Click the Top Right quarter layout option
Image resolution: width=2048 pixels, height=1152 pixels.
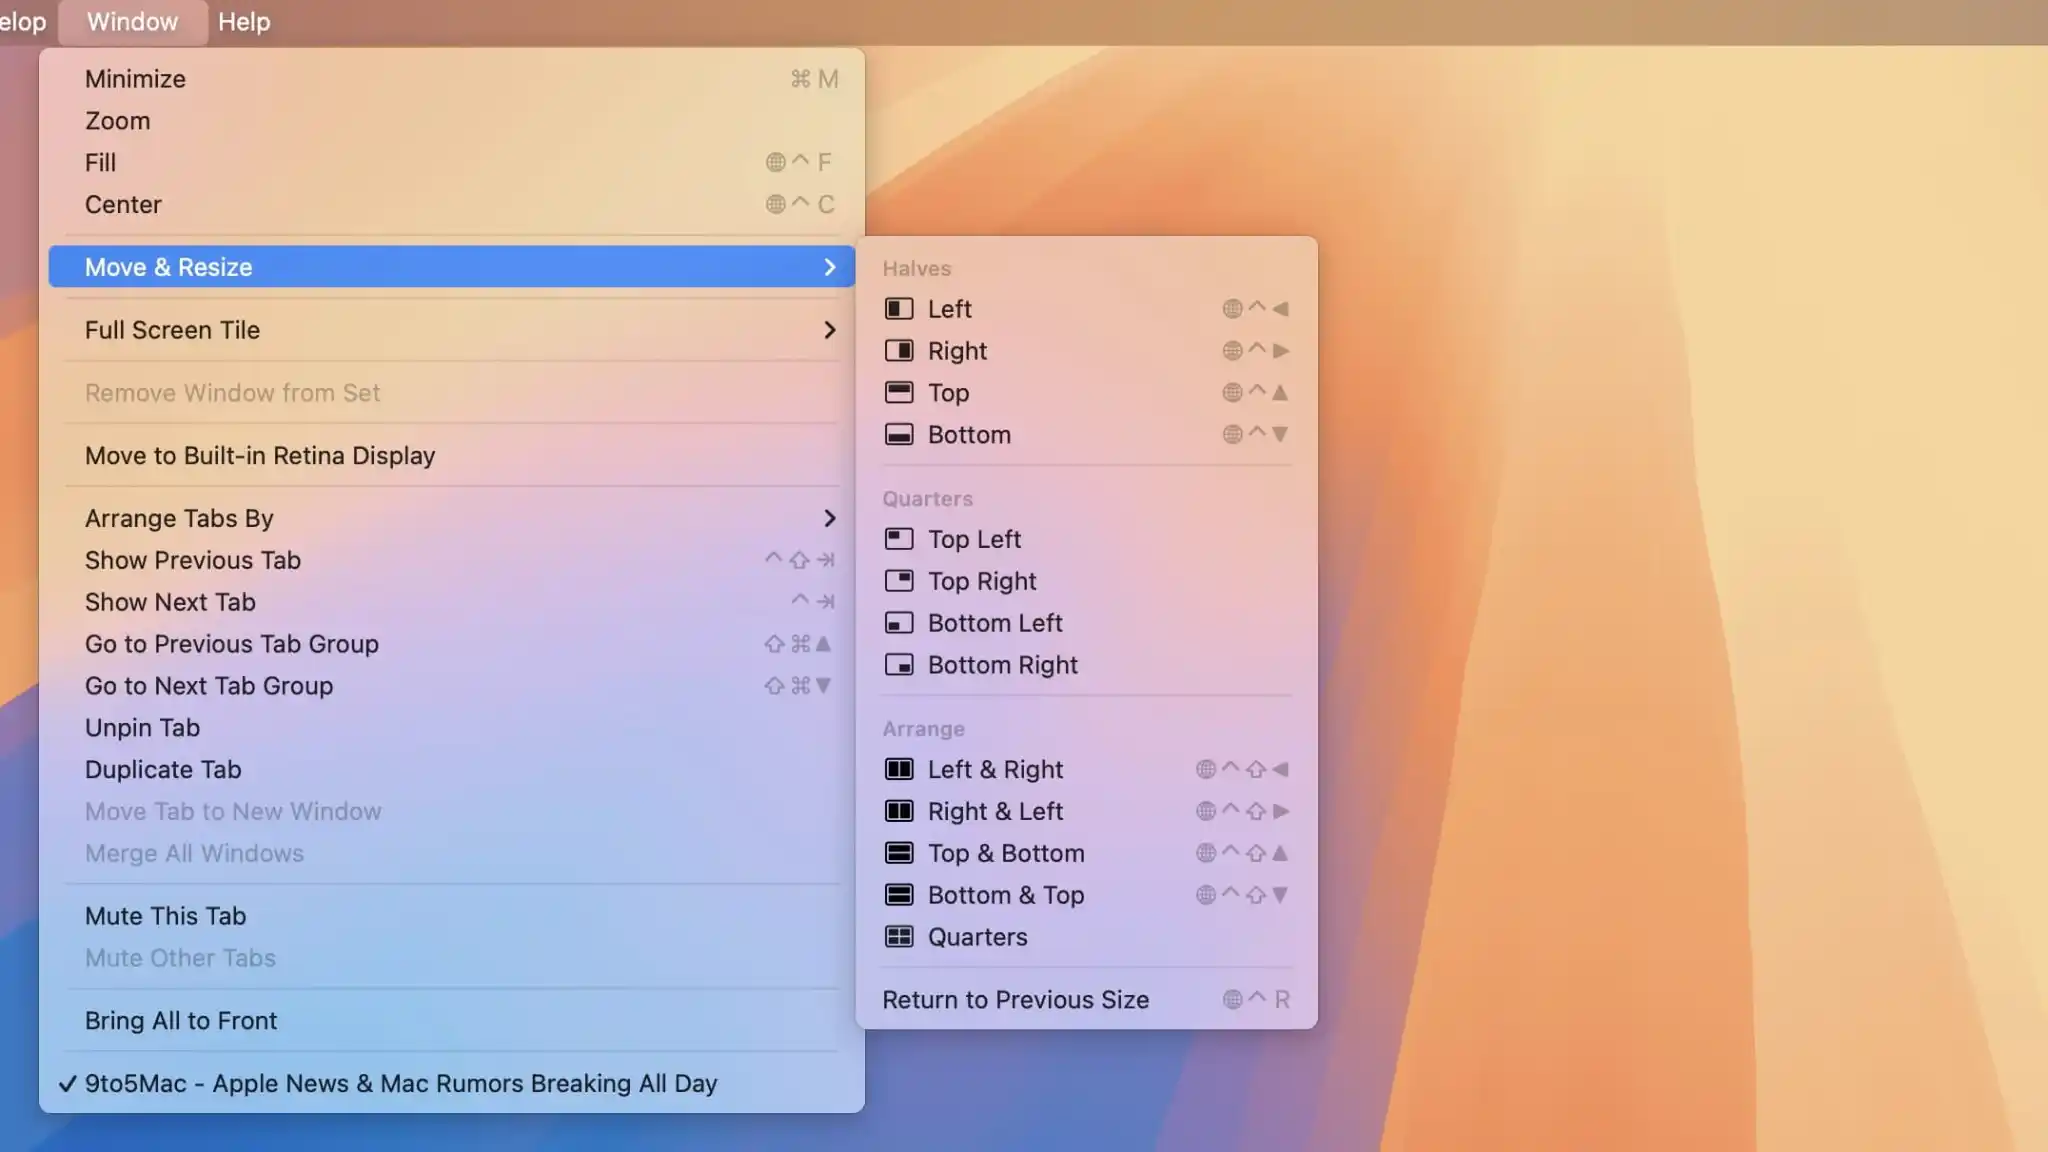[980, 581]
